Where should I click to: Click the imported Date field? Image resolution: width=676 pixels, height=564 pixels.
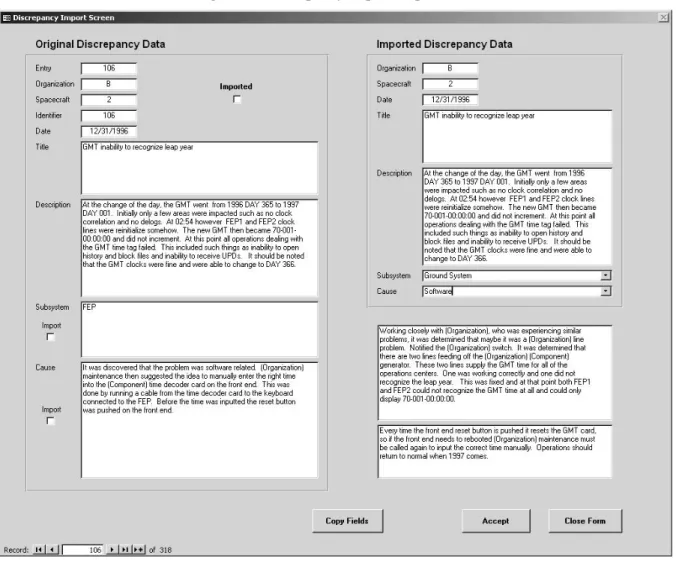pyautogui.click(x=450, y=100)
